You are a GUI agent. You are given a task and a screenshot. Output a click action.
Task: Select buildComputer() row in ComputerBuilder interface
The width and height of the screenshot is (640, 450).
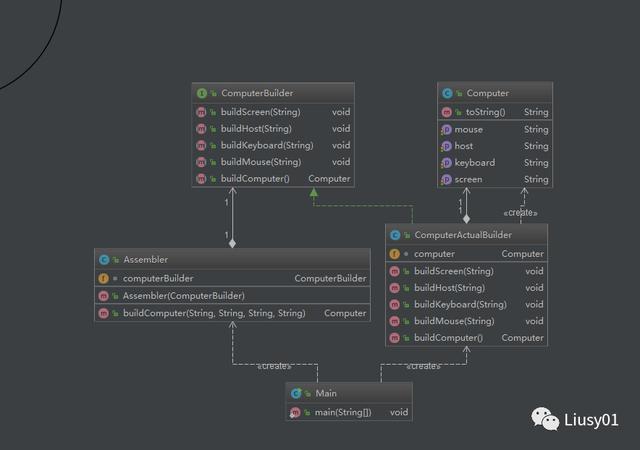coord(255,178)
